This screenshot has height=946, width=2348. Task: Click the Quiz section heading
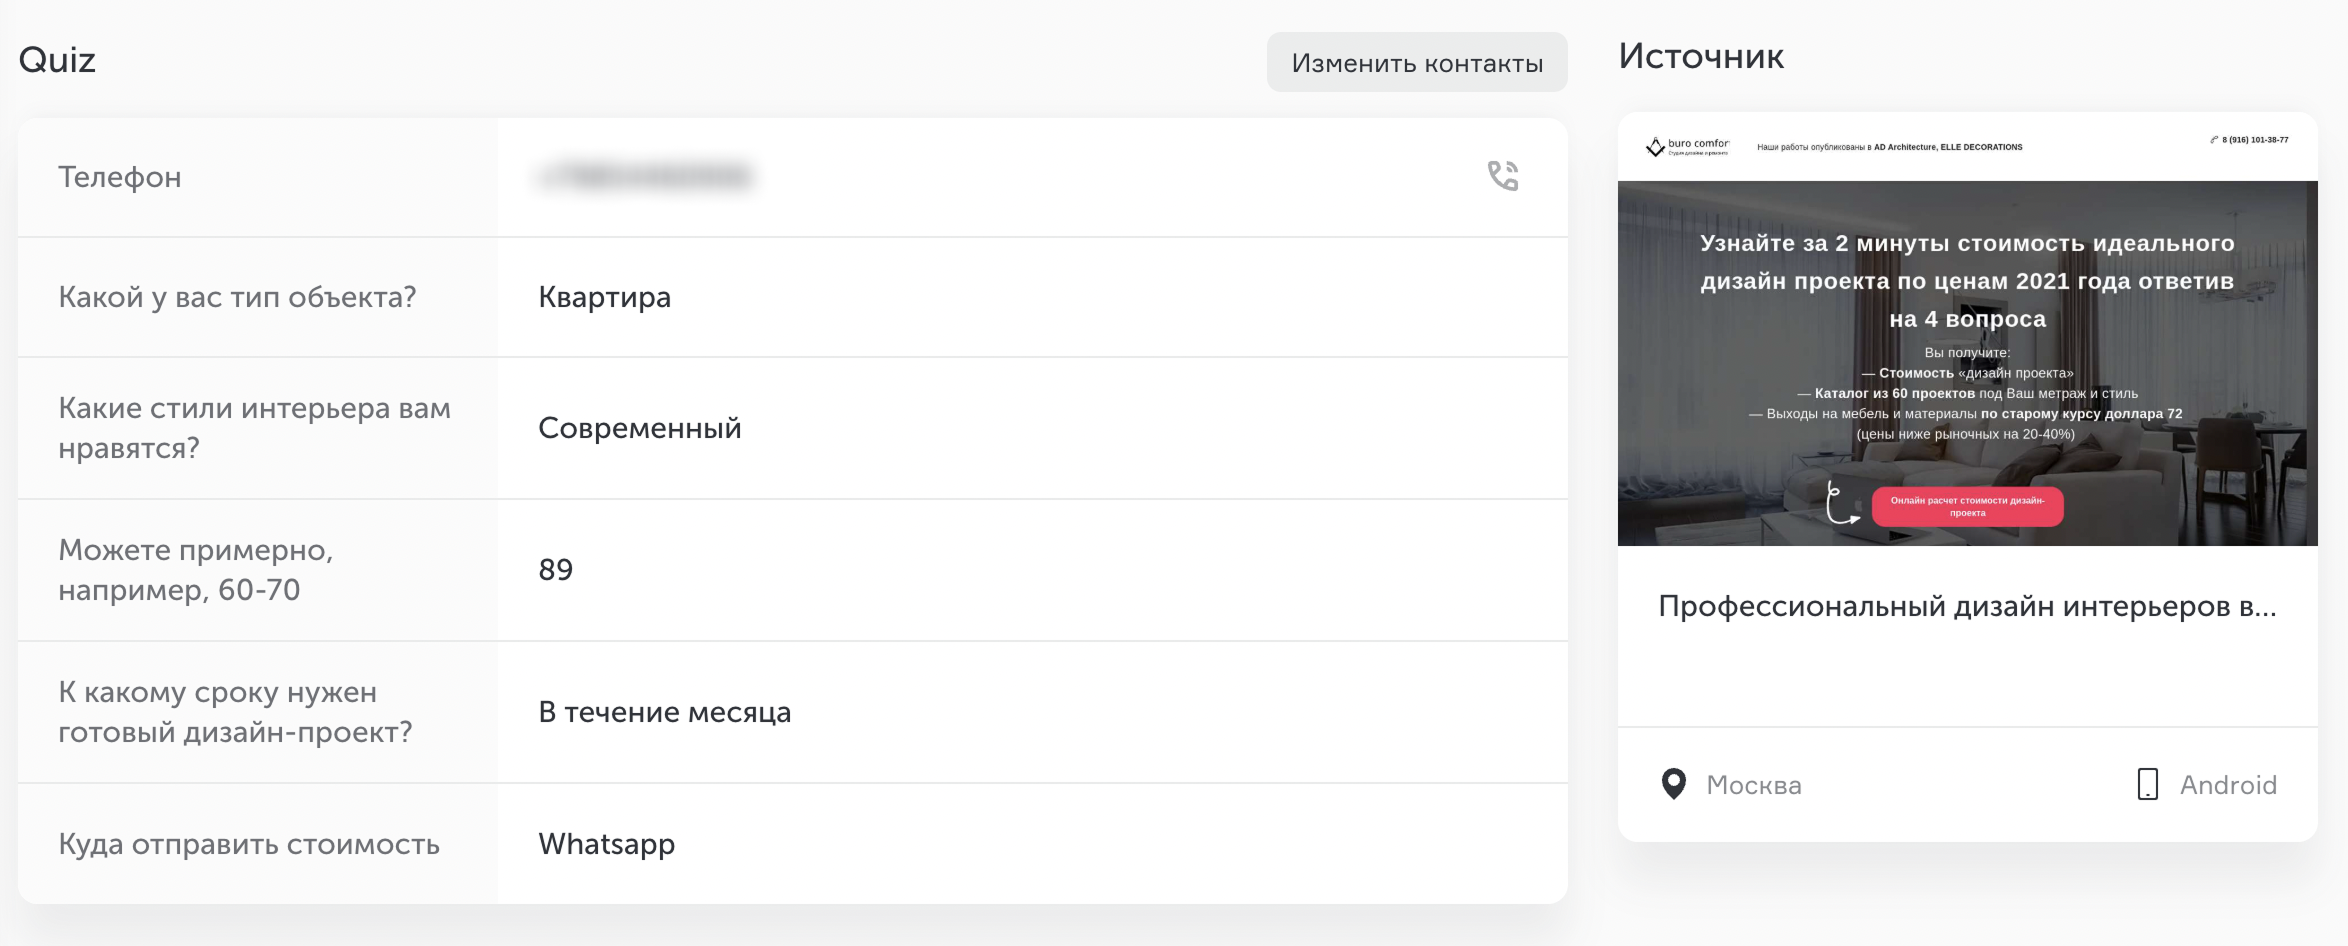pyautogui.click(x=57, y=60)
